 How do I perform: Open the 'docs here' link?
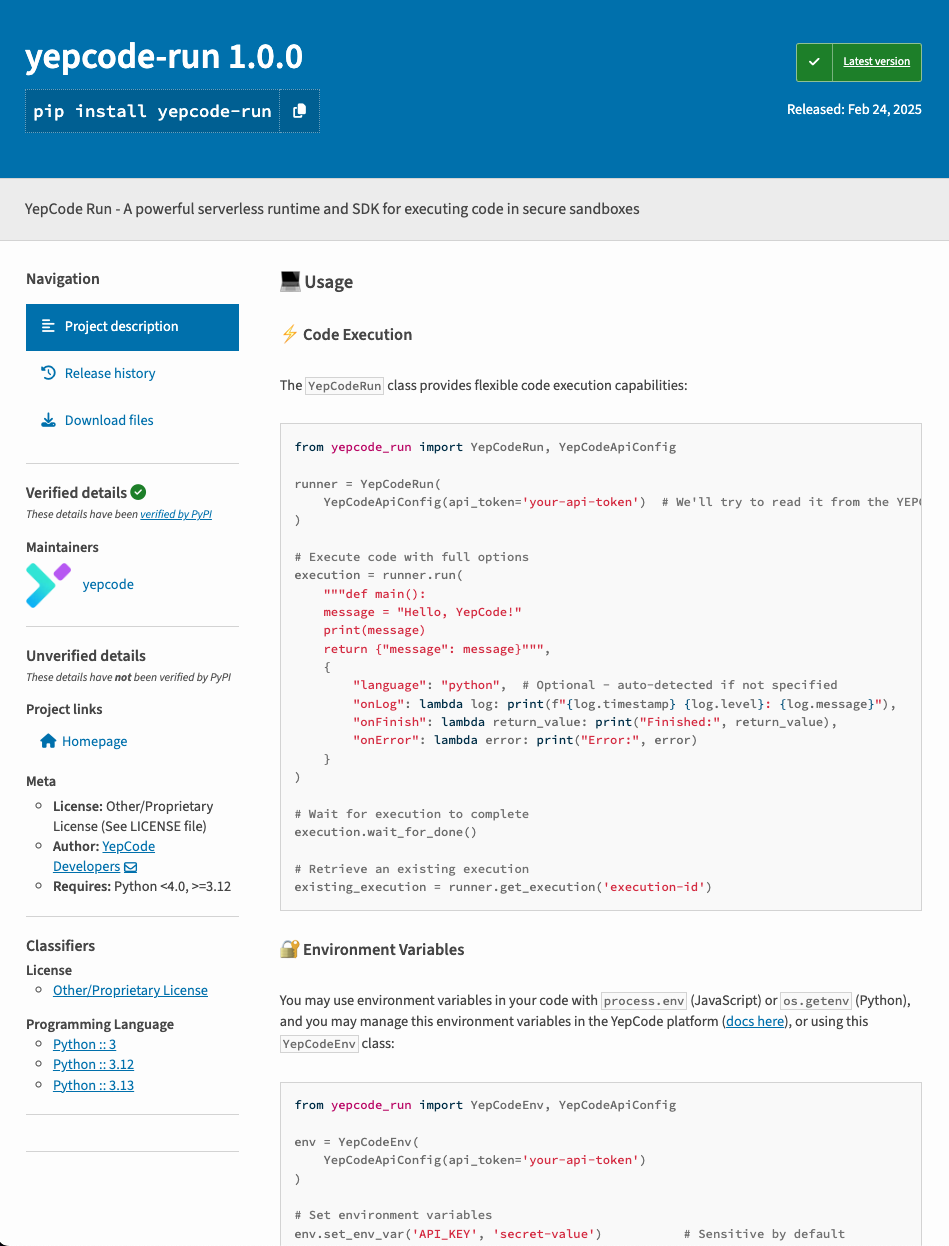pos(755,1022)
